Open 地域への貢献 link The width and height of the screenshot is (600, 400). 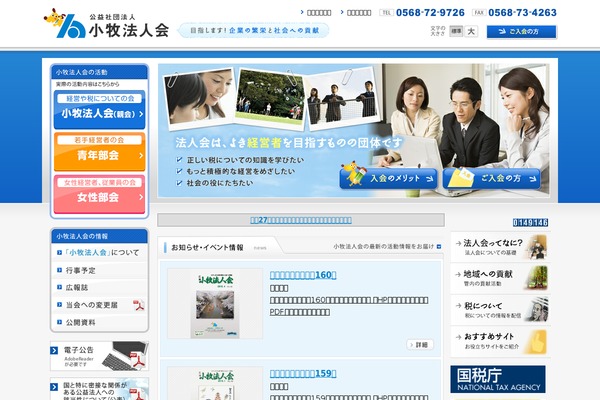point(501,278)
